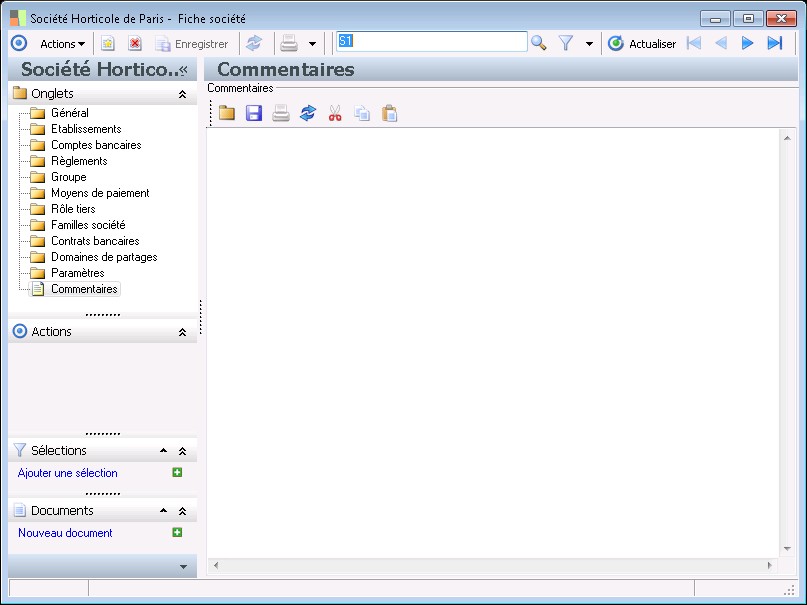The height and width of the screenshot is (605, 807).
Task: Collapse the Actions panel section
Action: tap(182, 332)
